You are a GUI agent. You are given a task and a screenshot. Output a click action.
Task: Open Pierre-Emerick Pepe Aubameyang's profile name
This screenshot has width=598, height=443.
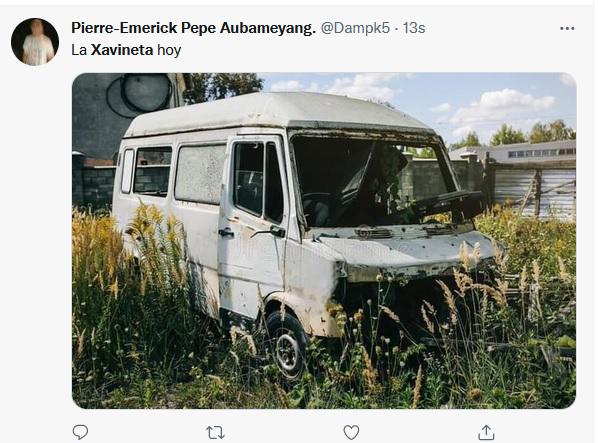pos(193,28)
